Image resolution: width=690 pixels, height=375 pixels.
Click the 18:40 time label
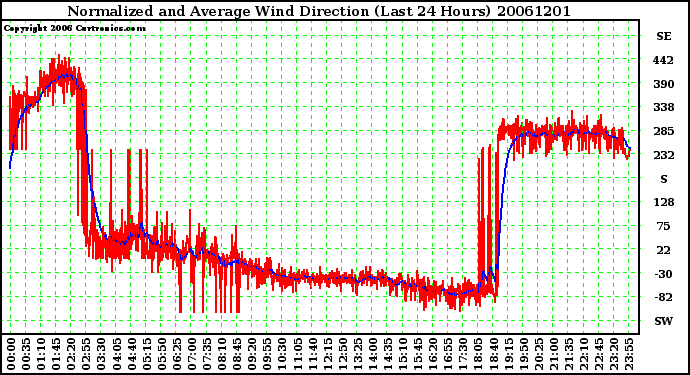click(492, 354)
